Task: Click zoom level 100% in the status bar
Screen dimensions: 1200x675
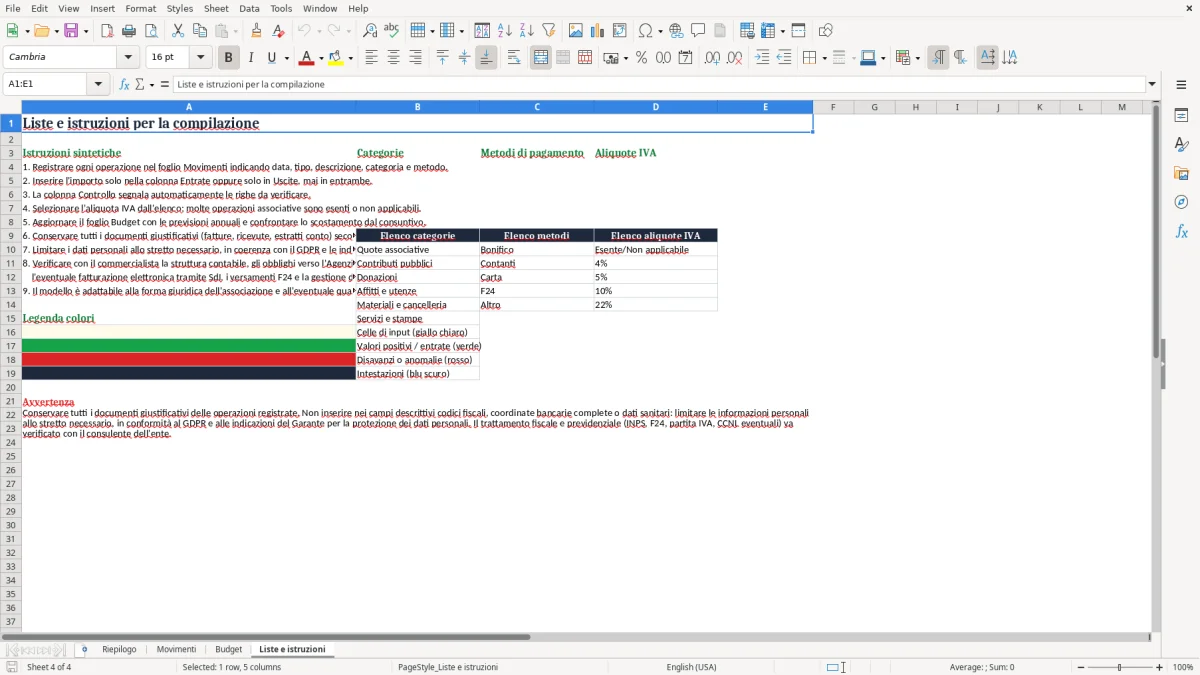Action: coord(1183,667)
